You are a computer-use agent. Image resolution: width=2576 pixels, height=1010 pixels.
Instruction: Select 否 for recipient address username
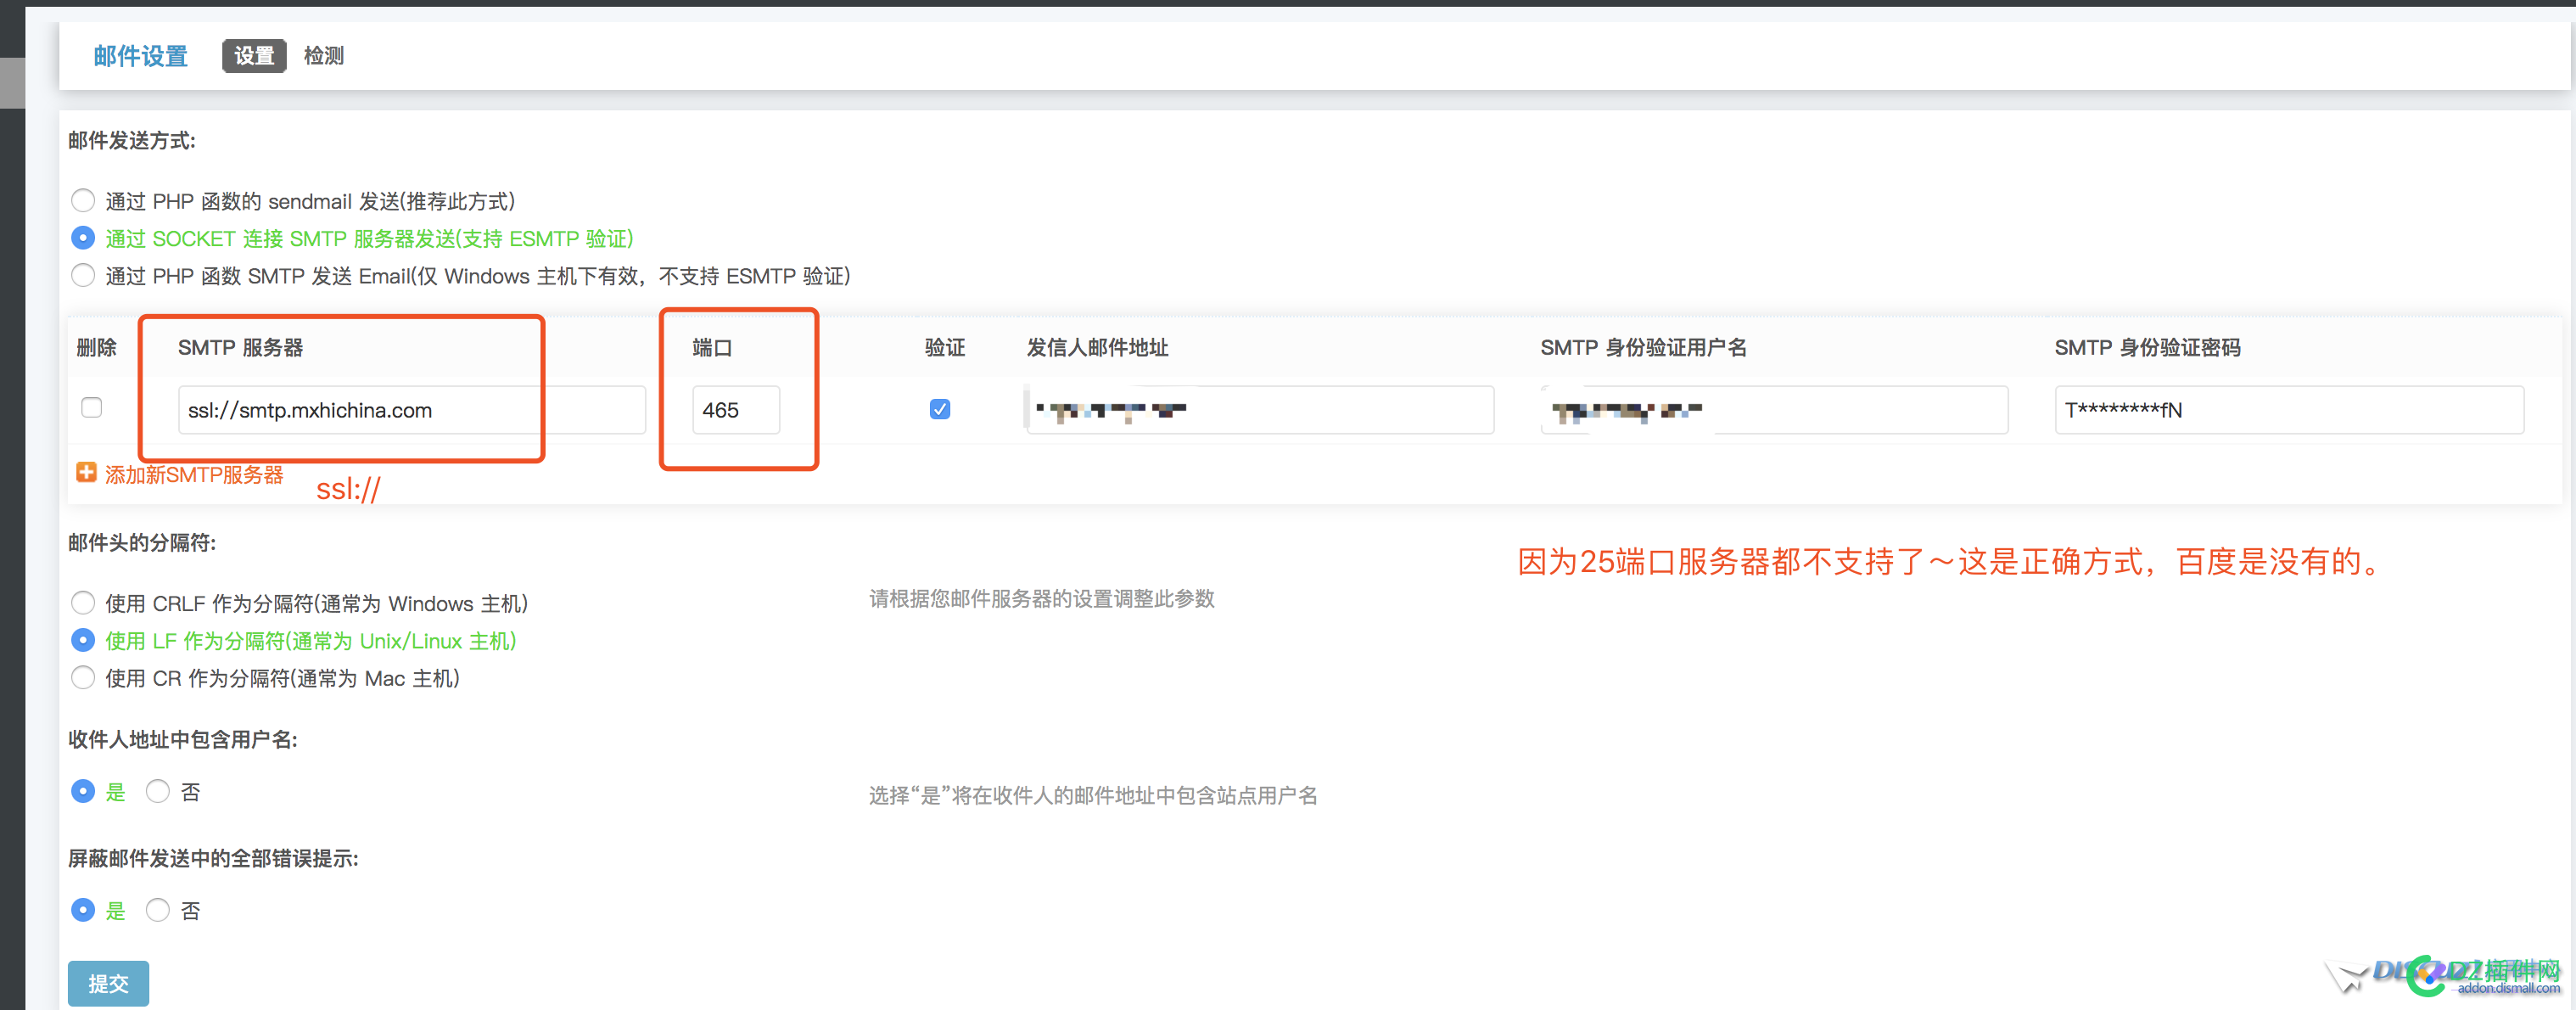tap(157, 791)
